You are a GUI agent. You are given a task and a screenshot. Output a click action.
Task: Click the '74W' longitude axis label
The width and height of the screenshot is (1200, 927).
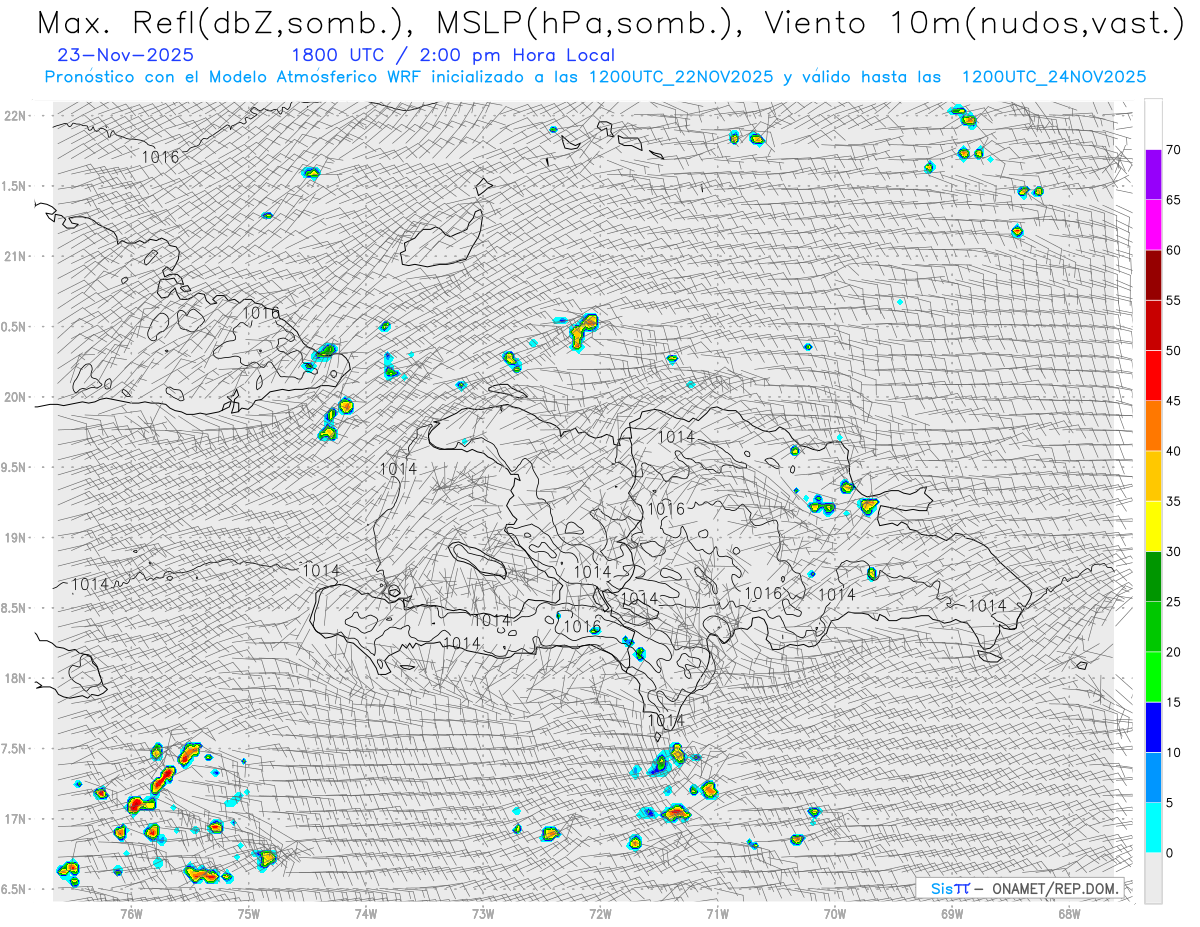click(x=365, y=912)
